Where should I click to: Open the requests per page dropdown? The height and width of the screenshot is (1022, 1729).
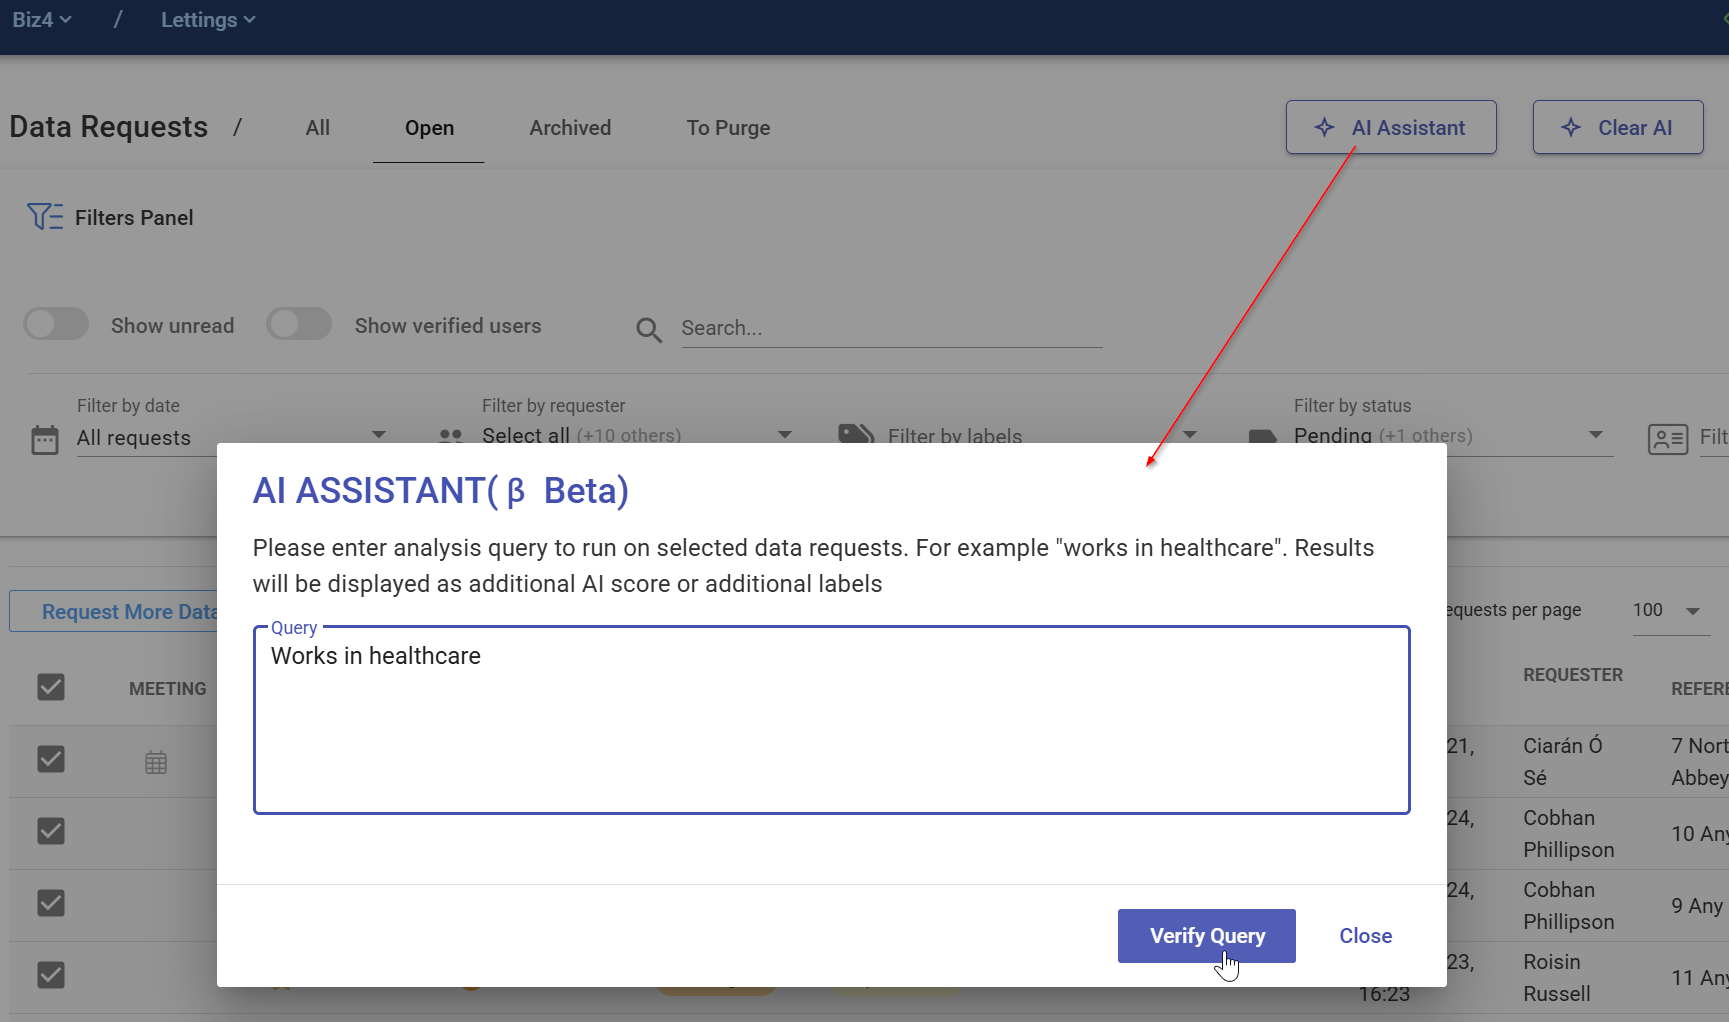[1667, 611]
